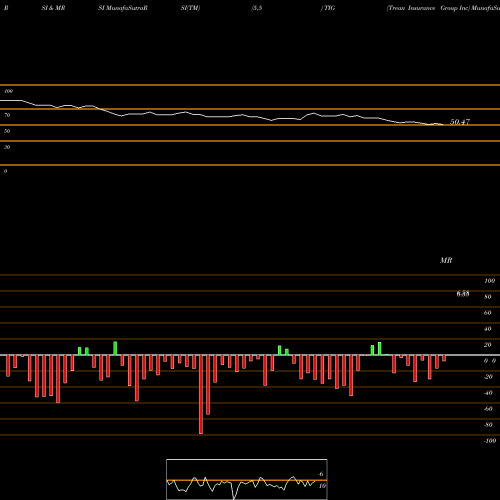This screenshot has width=500, height=500.
Task: Click the "SI MunafaSutraR" header text
Action: [123, 8]
